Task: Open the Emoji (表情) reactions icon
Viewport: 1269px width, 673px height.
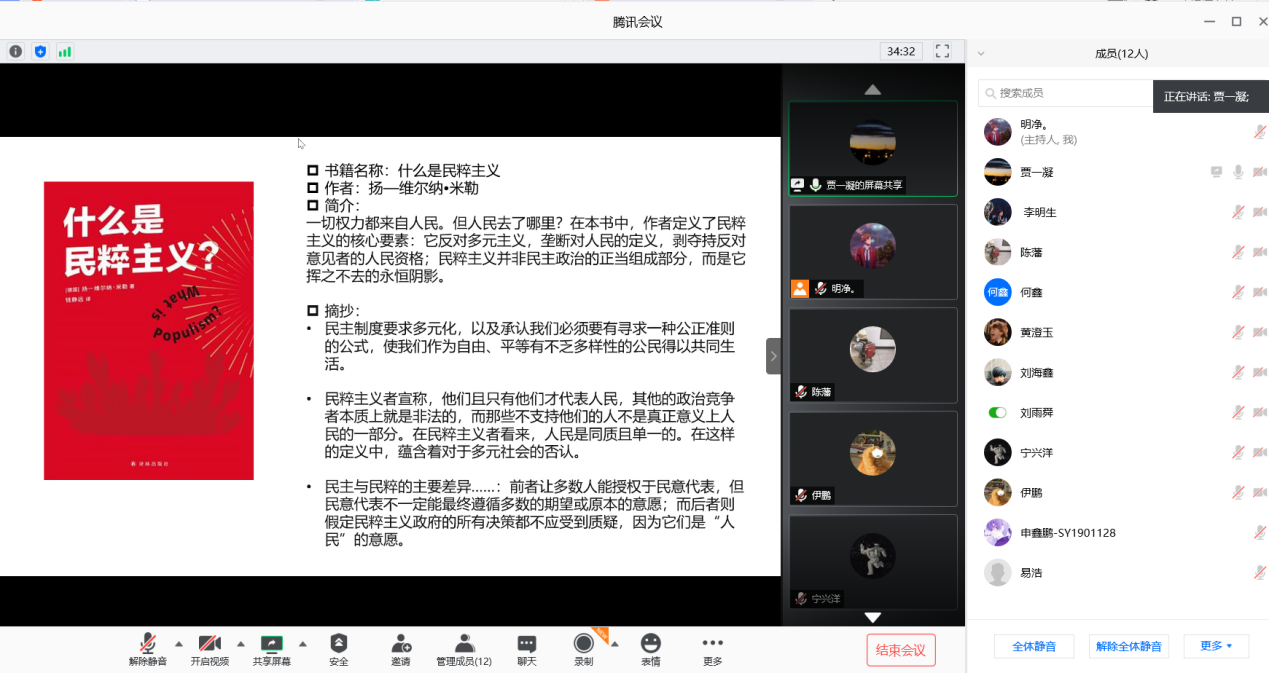Action: click(x=651, y=649)
